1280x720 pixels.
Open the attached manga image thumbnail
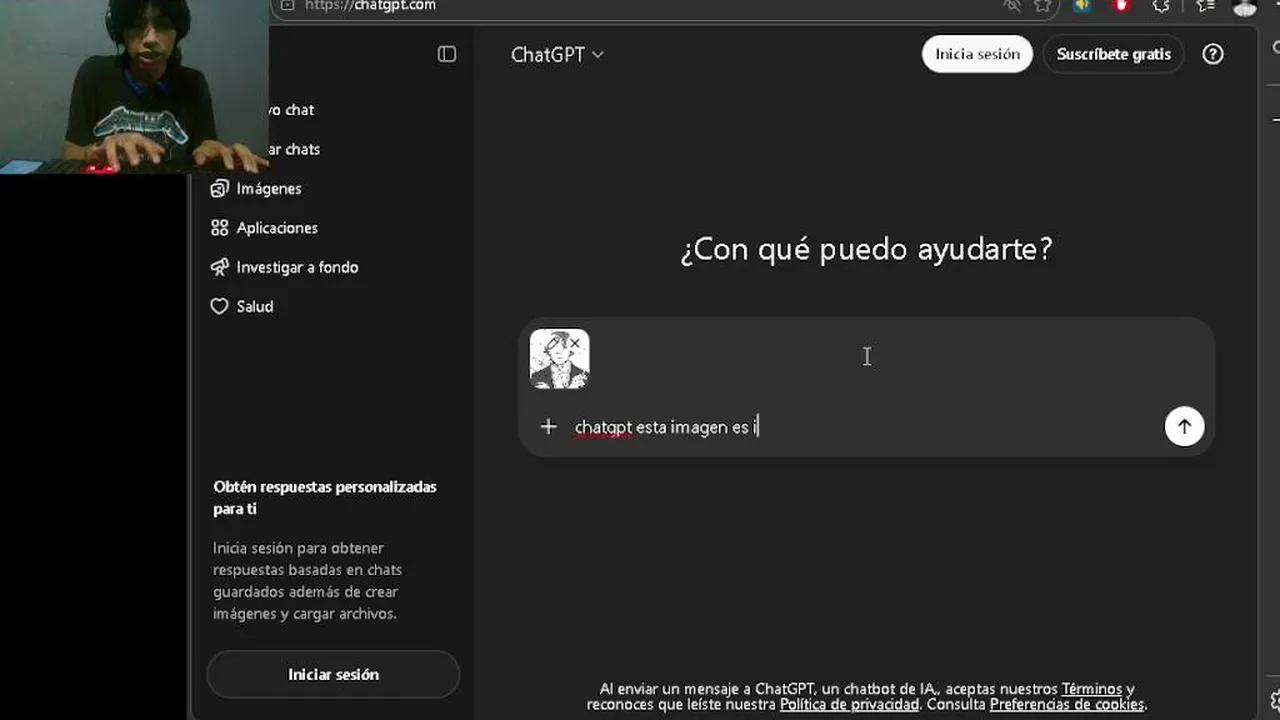(558, 360)
